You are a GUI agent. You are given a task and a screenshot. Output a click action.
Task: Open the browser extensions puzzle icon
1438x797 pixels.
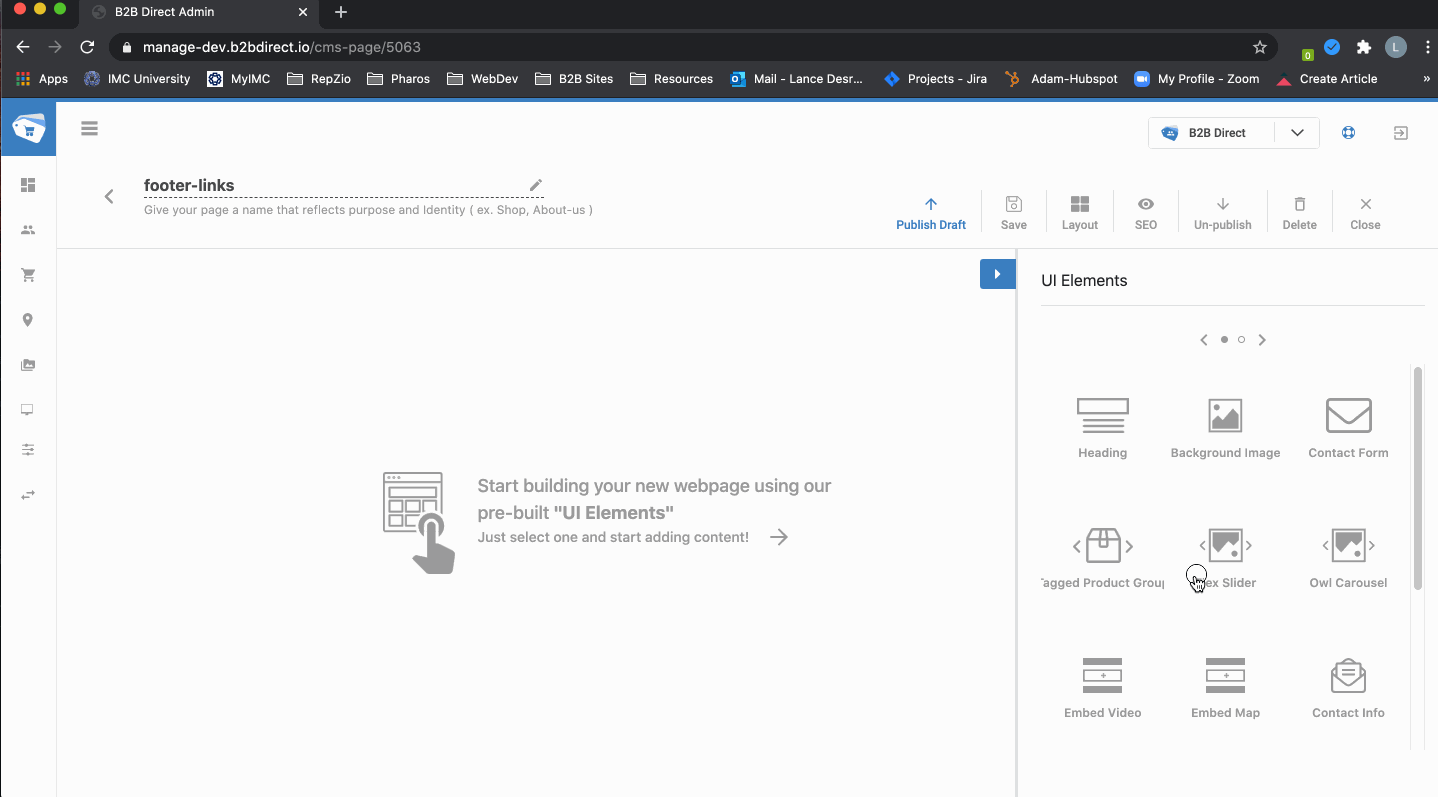pyautogui.click(x=1363, y=47)
